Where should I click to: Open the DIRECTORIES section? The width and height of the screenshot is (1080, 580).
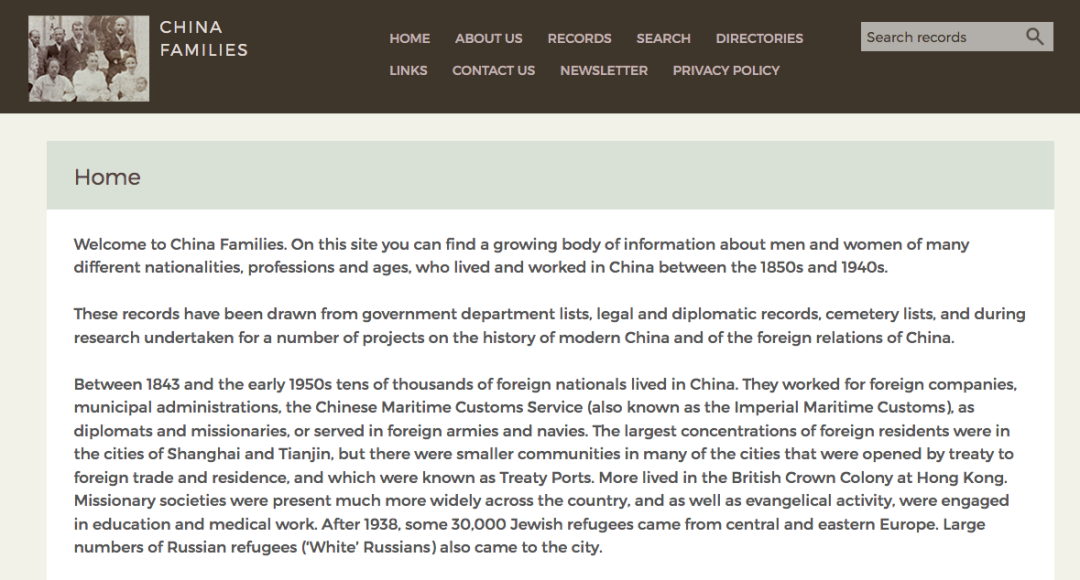(759, 38)
